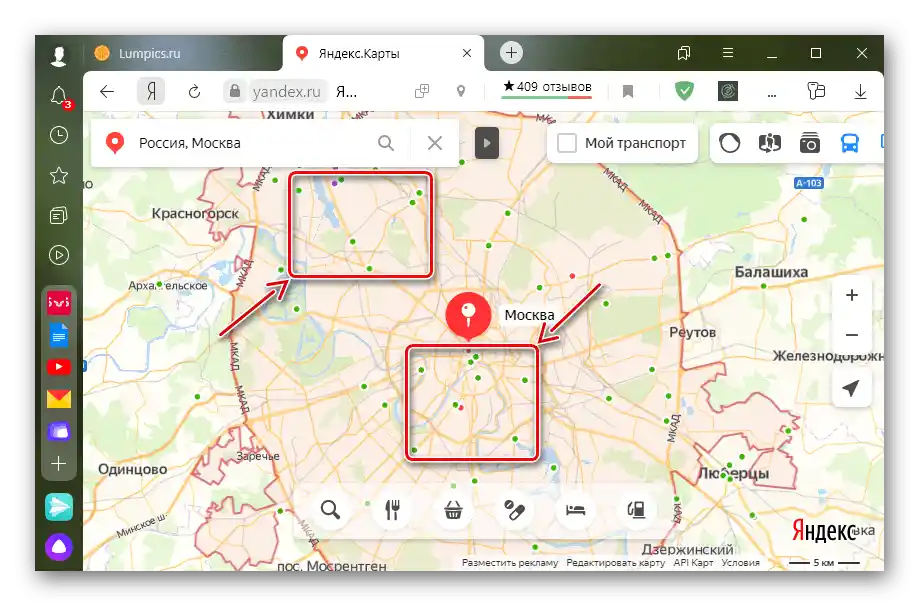Open API Карт link
This screenshot has width=919, height=606.
693,563
